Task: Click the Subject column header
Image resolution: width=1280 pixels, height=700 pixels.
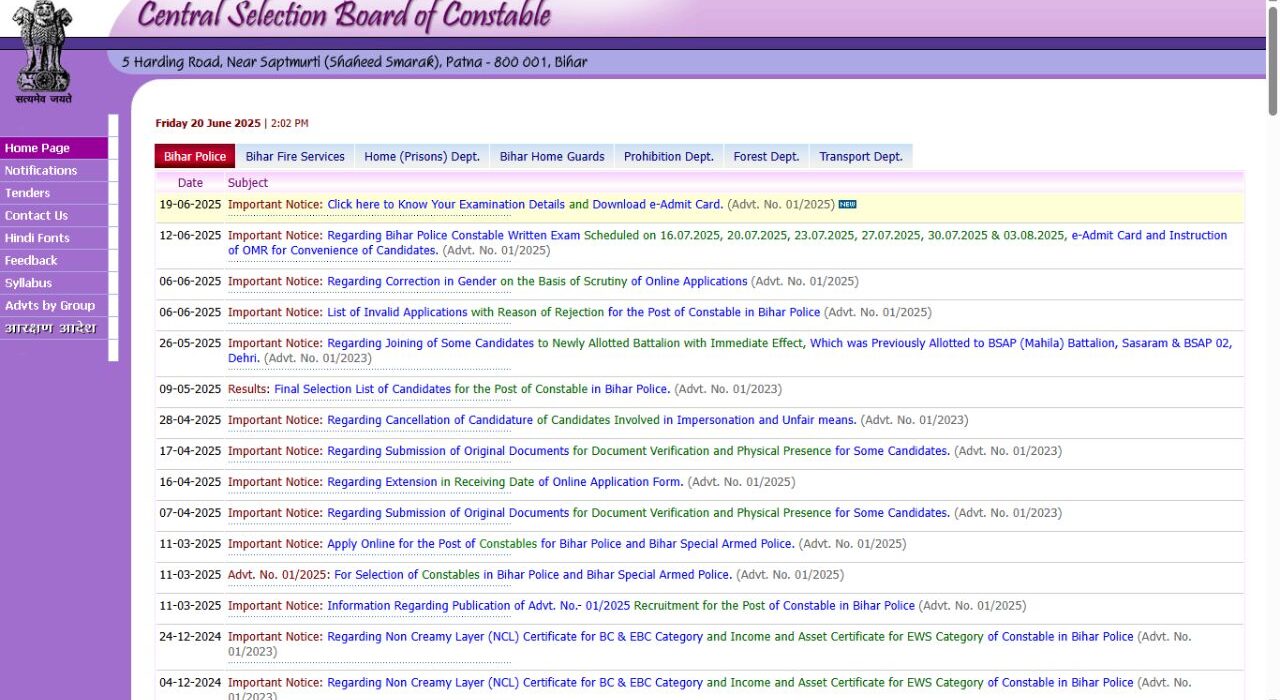Action: click(x=248, y=183)
